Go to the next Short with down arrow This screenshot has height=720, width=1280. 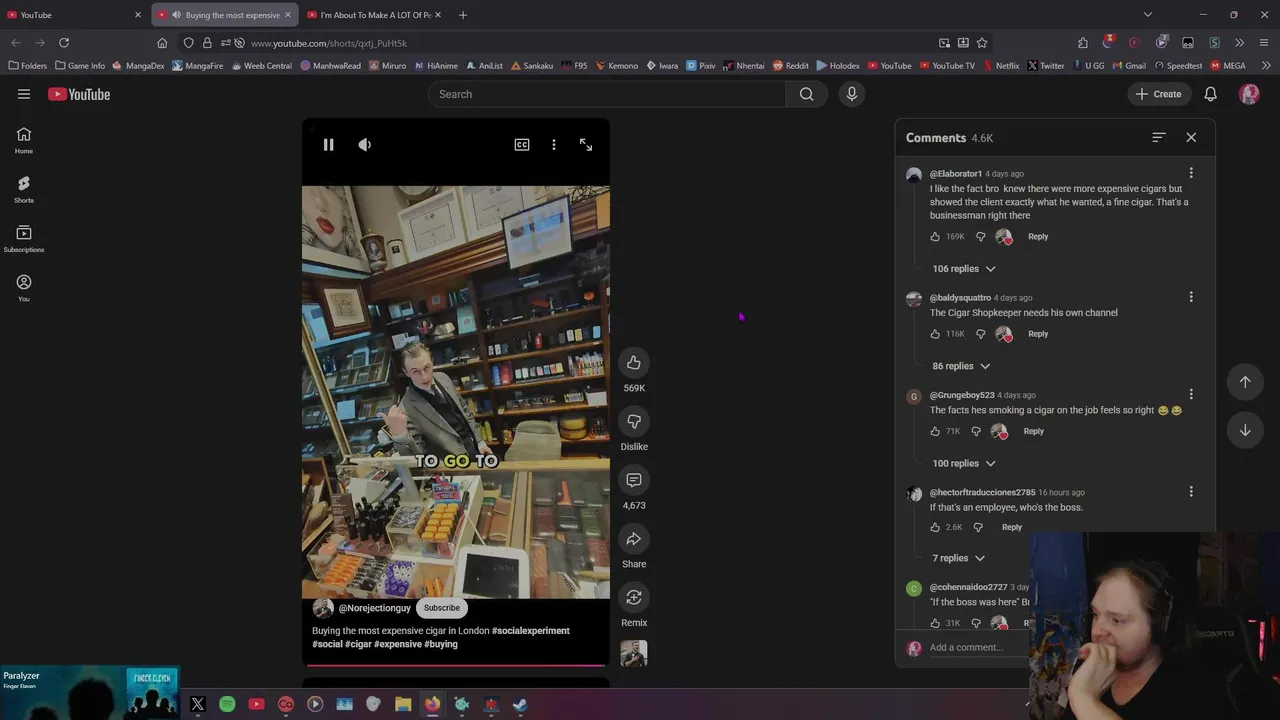coord(1245,430)
